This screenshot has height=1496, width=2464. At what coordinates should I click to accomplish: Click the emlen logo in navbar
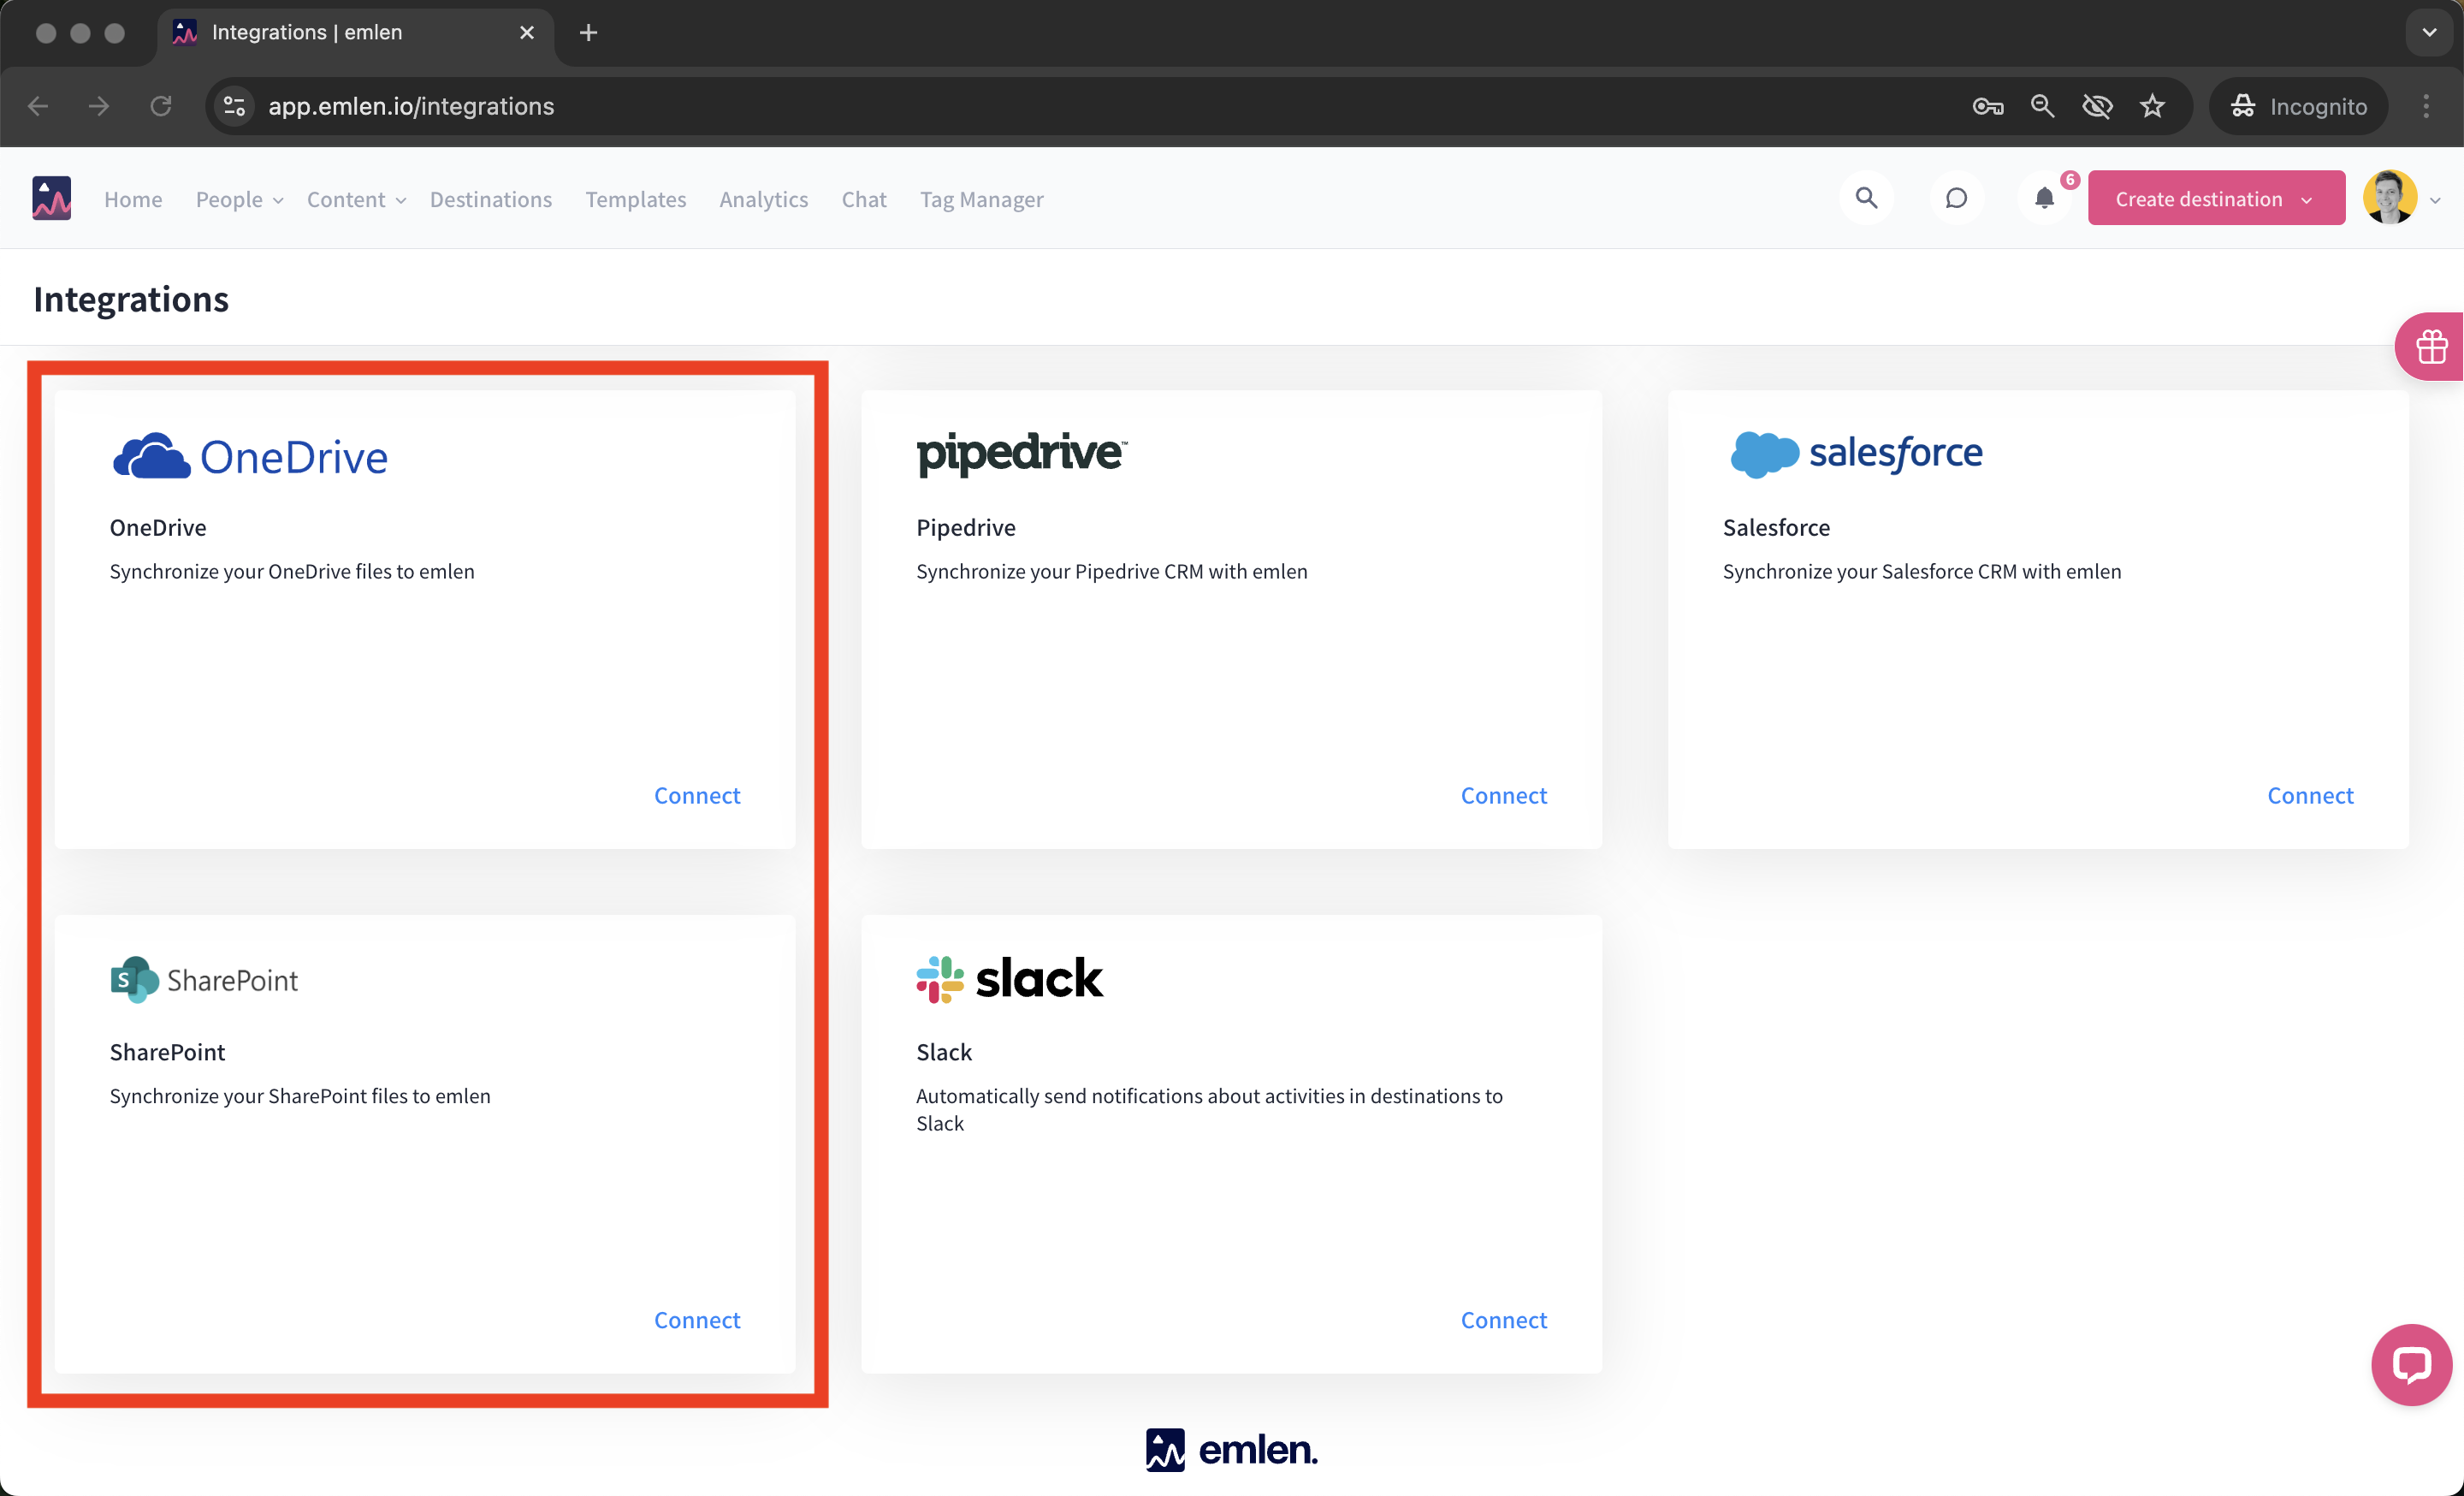coord(51,198)
